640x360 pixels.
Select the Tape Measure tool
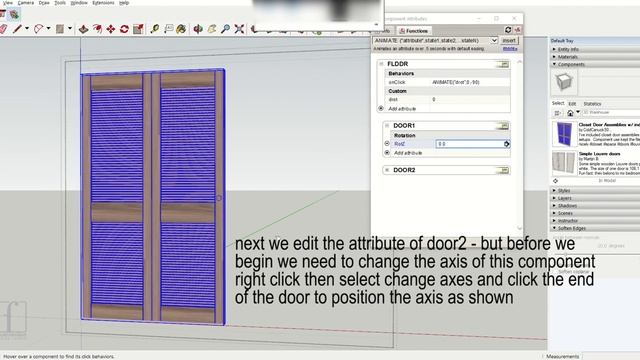[x=155, y=29]
